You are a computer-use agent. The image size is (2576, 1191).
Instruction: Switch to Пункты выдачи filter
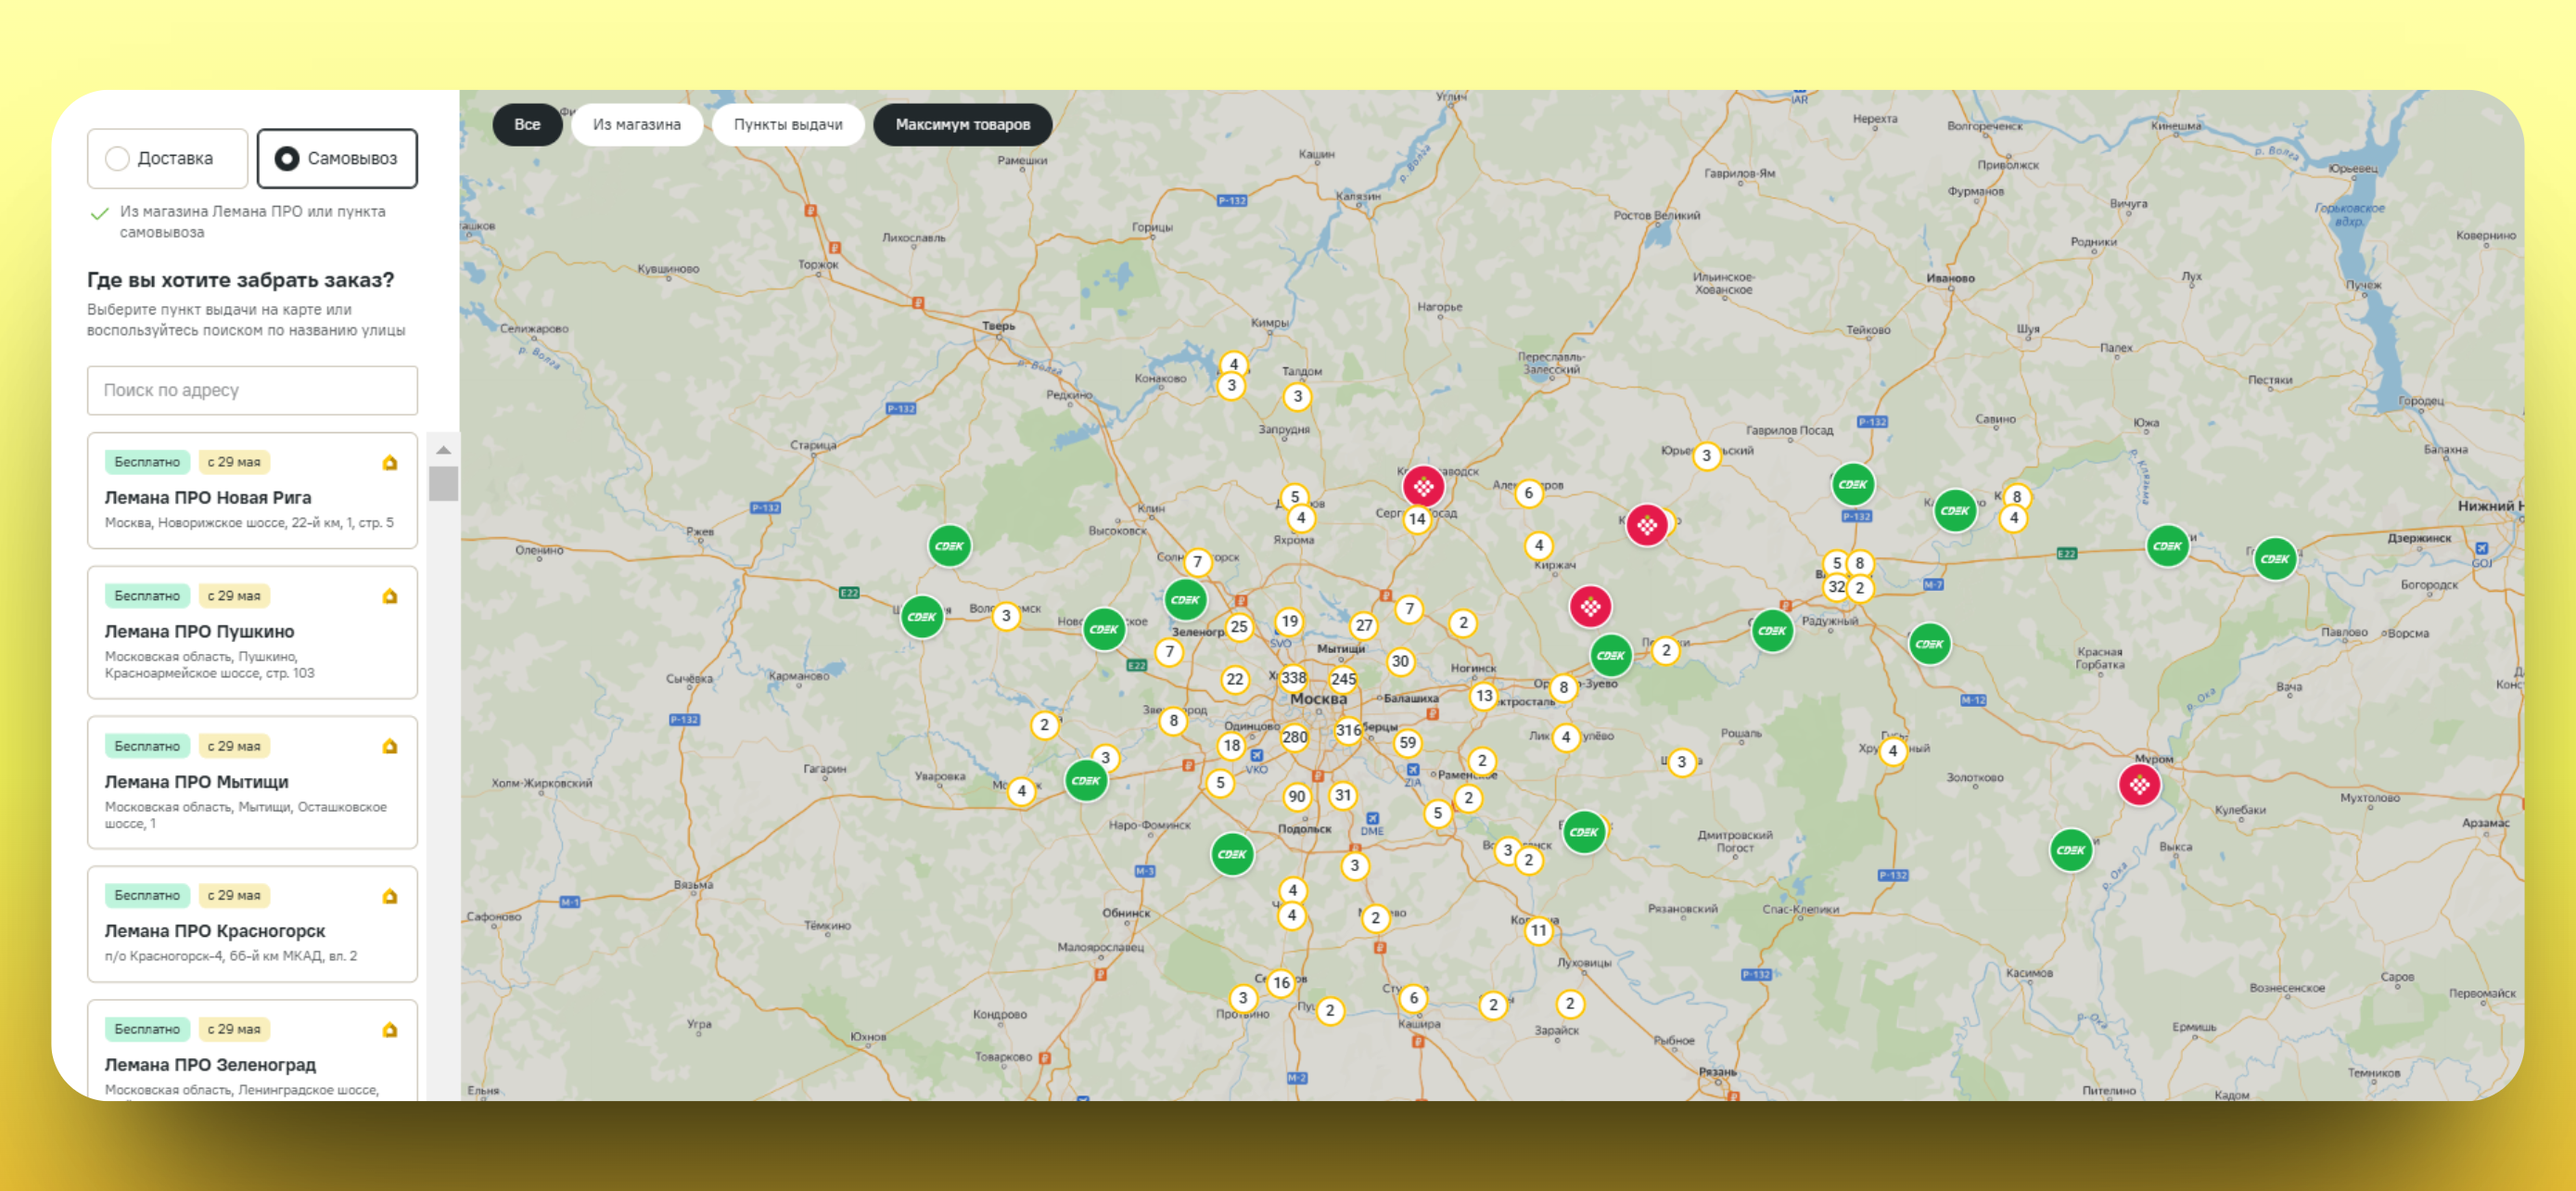click(x=787, y=125)
